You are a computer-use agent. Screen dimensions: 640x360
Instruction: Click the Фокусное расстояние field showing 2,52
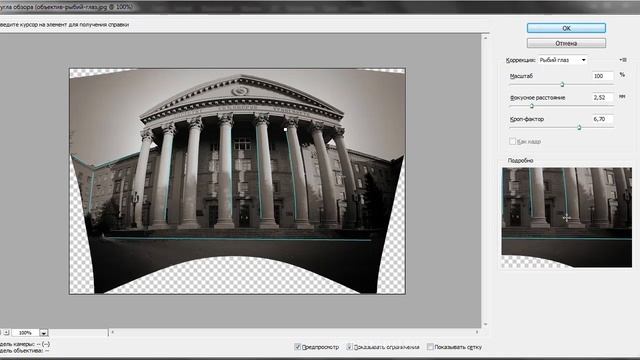click(602, 98)
